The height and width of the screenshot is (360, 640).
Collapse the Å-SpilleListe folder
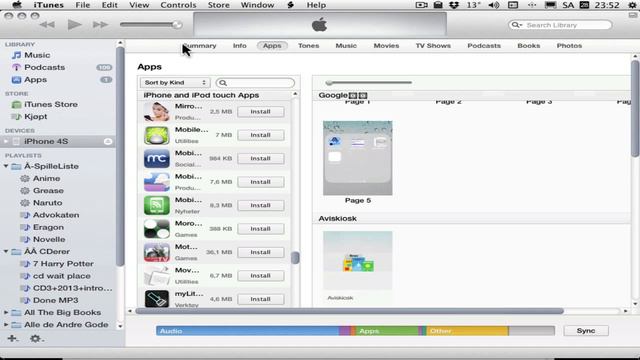6,166
